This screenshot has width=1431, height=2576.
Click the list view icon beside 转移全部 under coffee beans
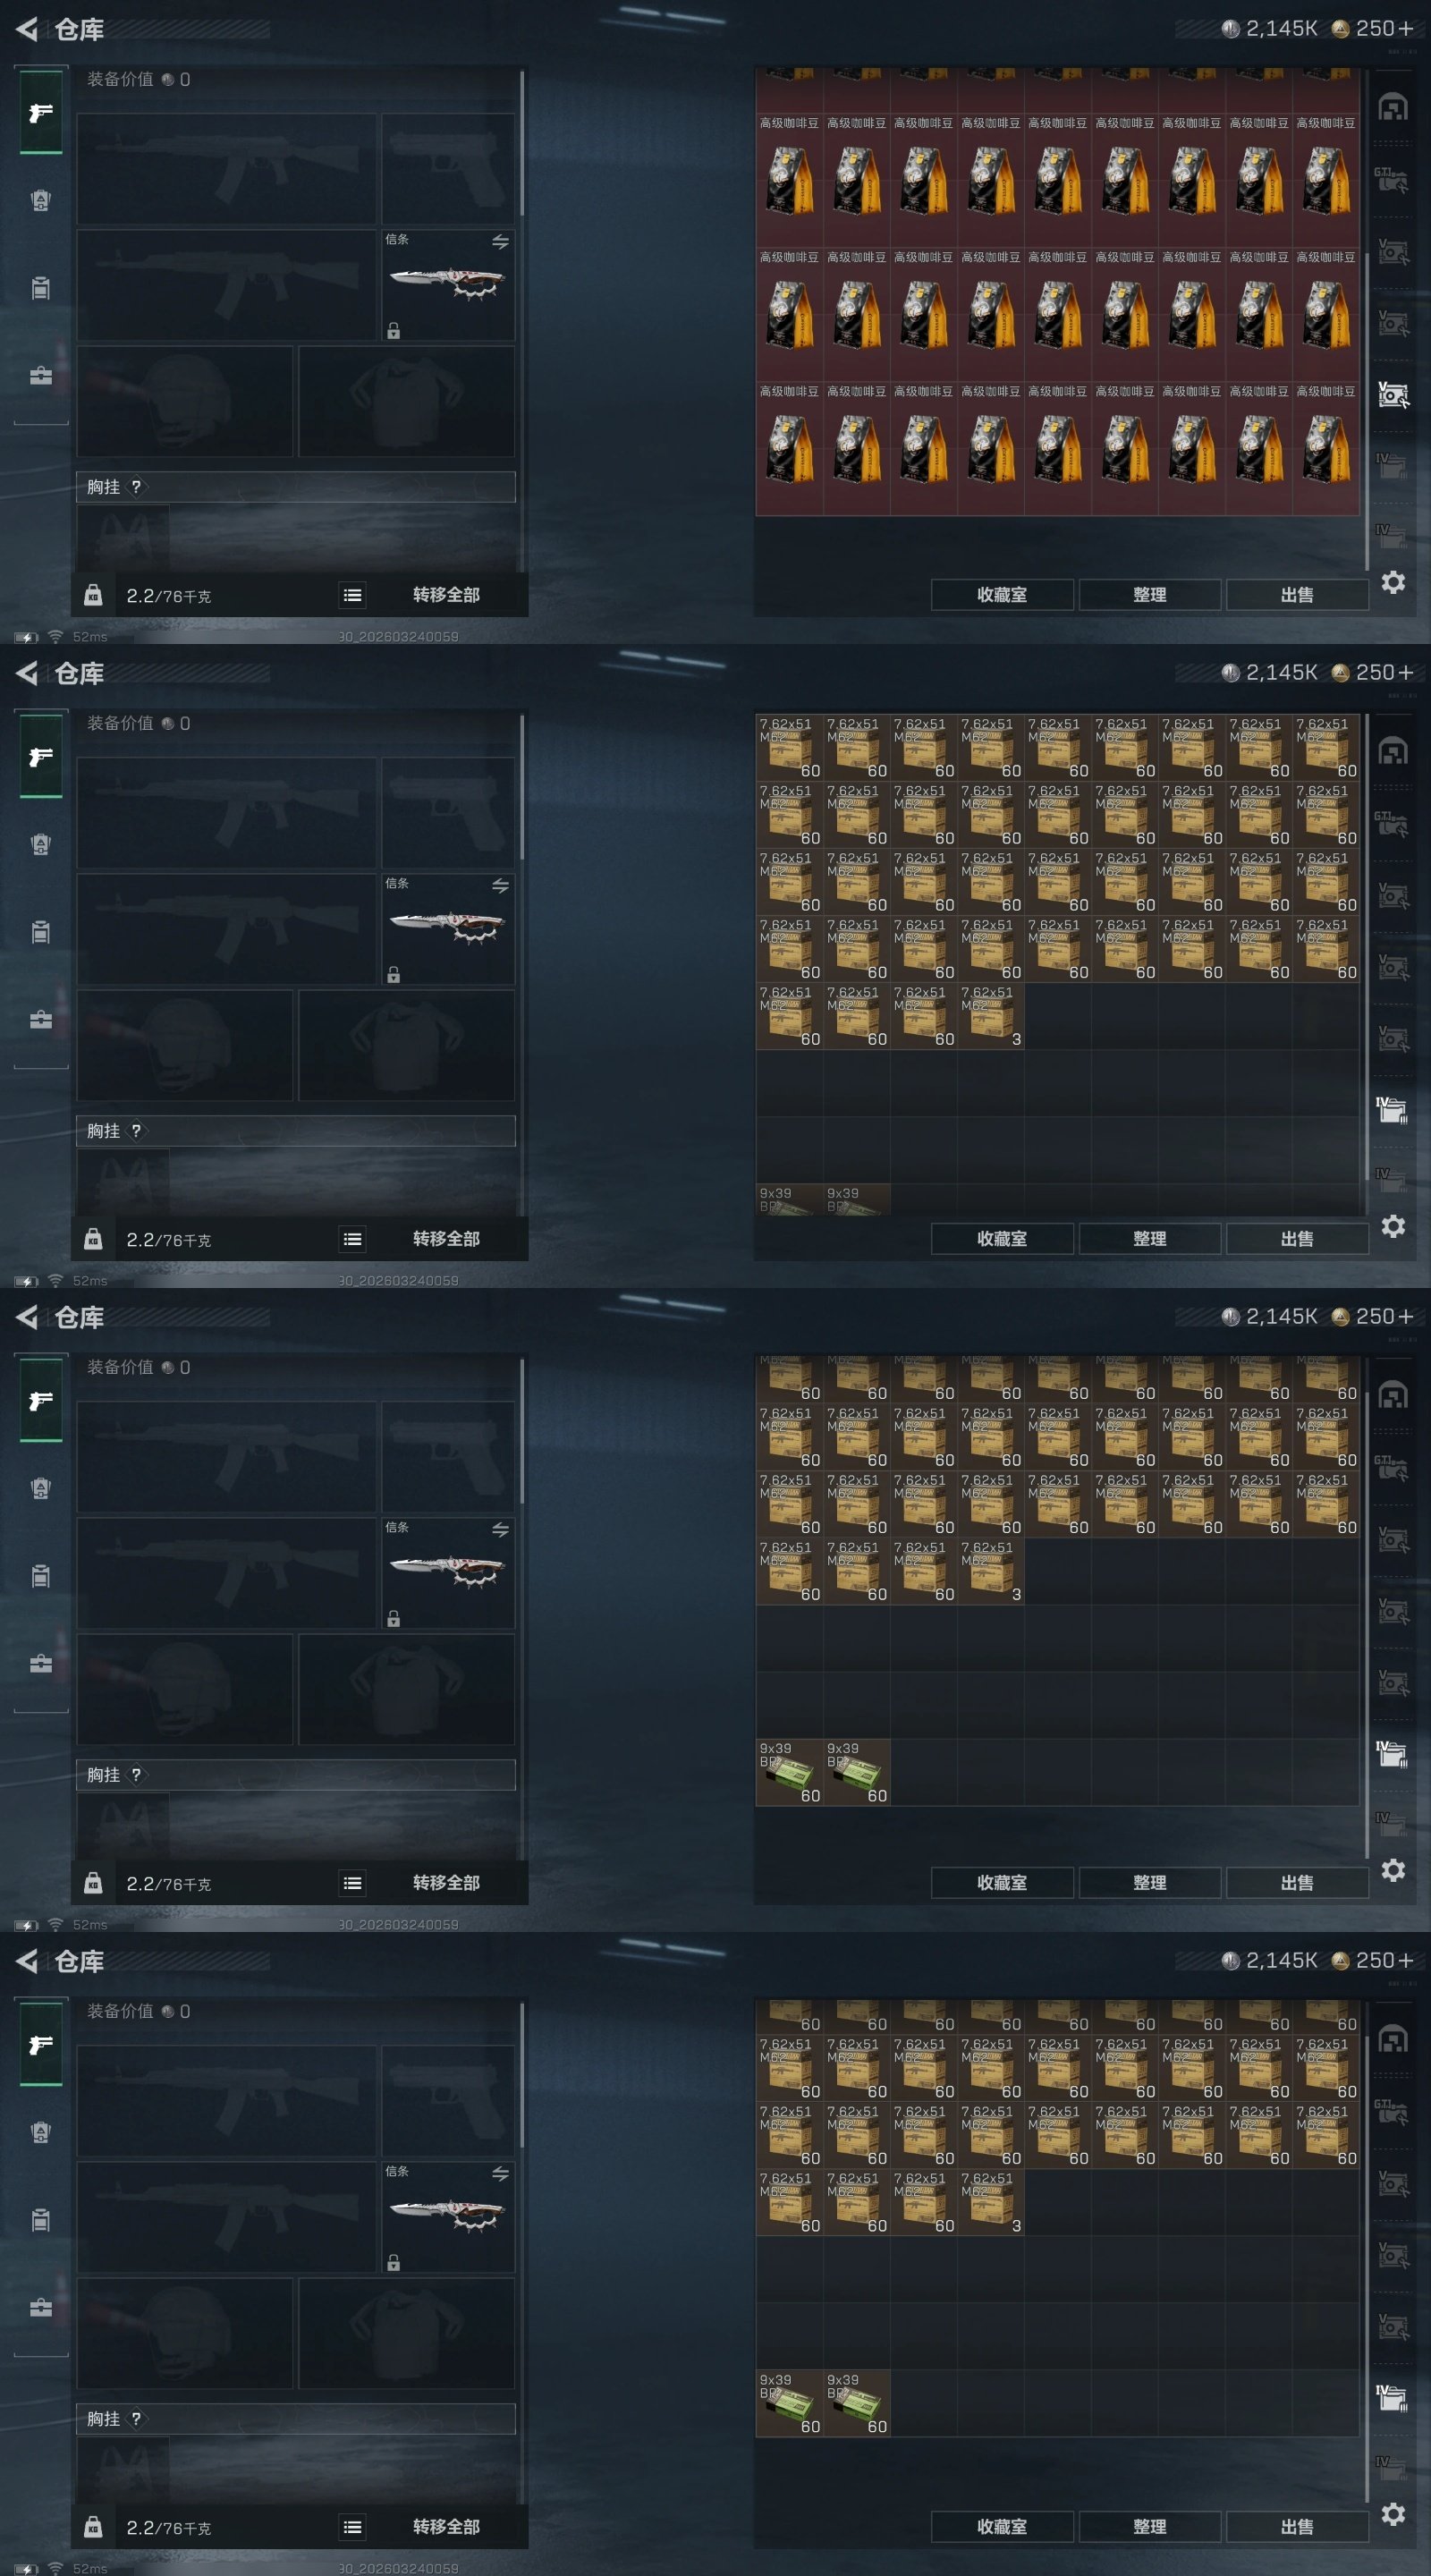tap(352, 595)
